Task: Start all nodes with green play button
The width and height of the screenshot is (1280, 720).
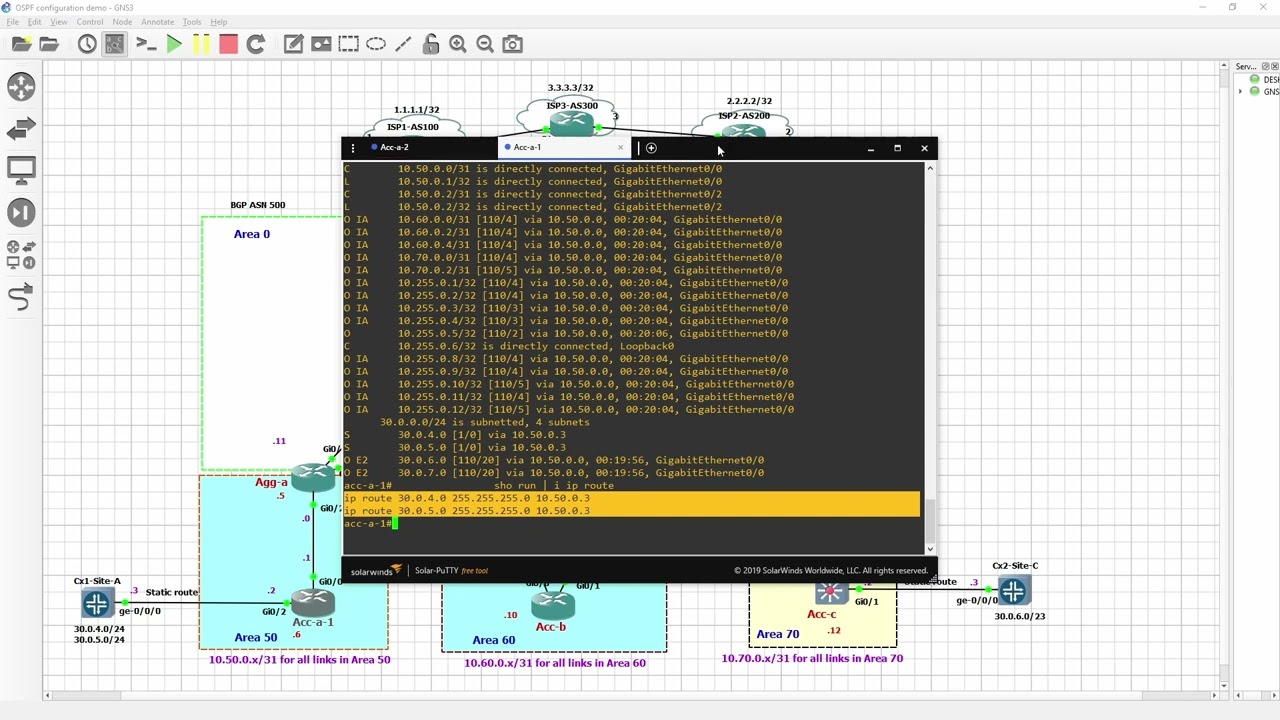Action: point(174,44)
